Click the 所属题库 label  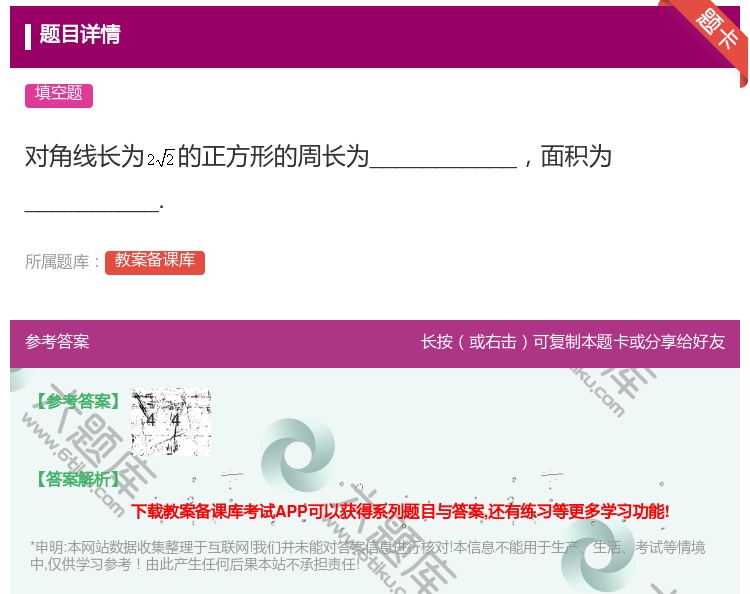coord(62,262)
